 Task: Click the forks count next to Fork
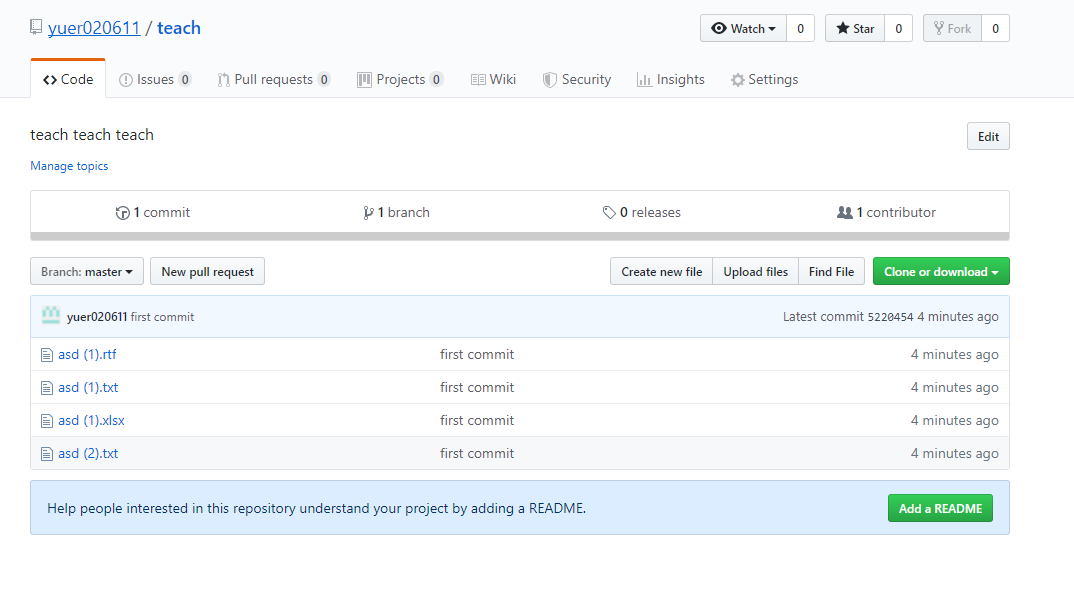pyautogui.click(x=995, y=28)
